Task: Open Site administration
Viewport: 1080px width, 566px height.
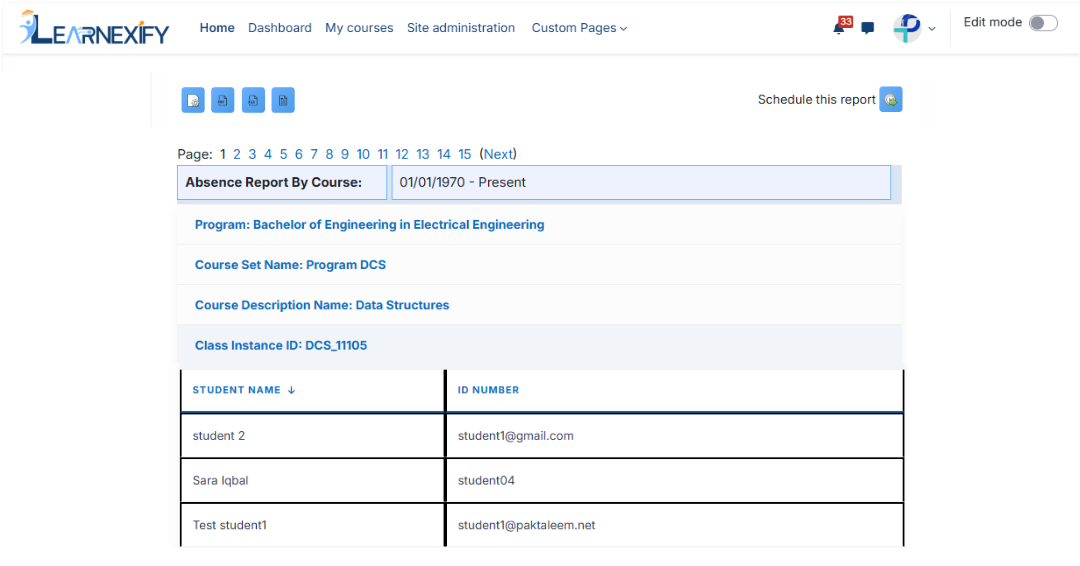Action: [x=461, y=28]
